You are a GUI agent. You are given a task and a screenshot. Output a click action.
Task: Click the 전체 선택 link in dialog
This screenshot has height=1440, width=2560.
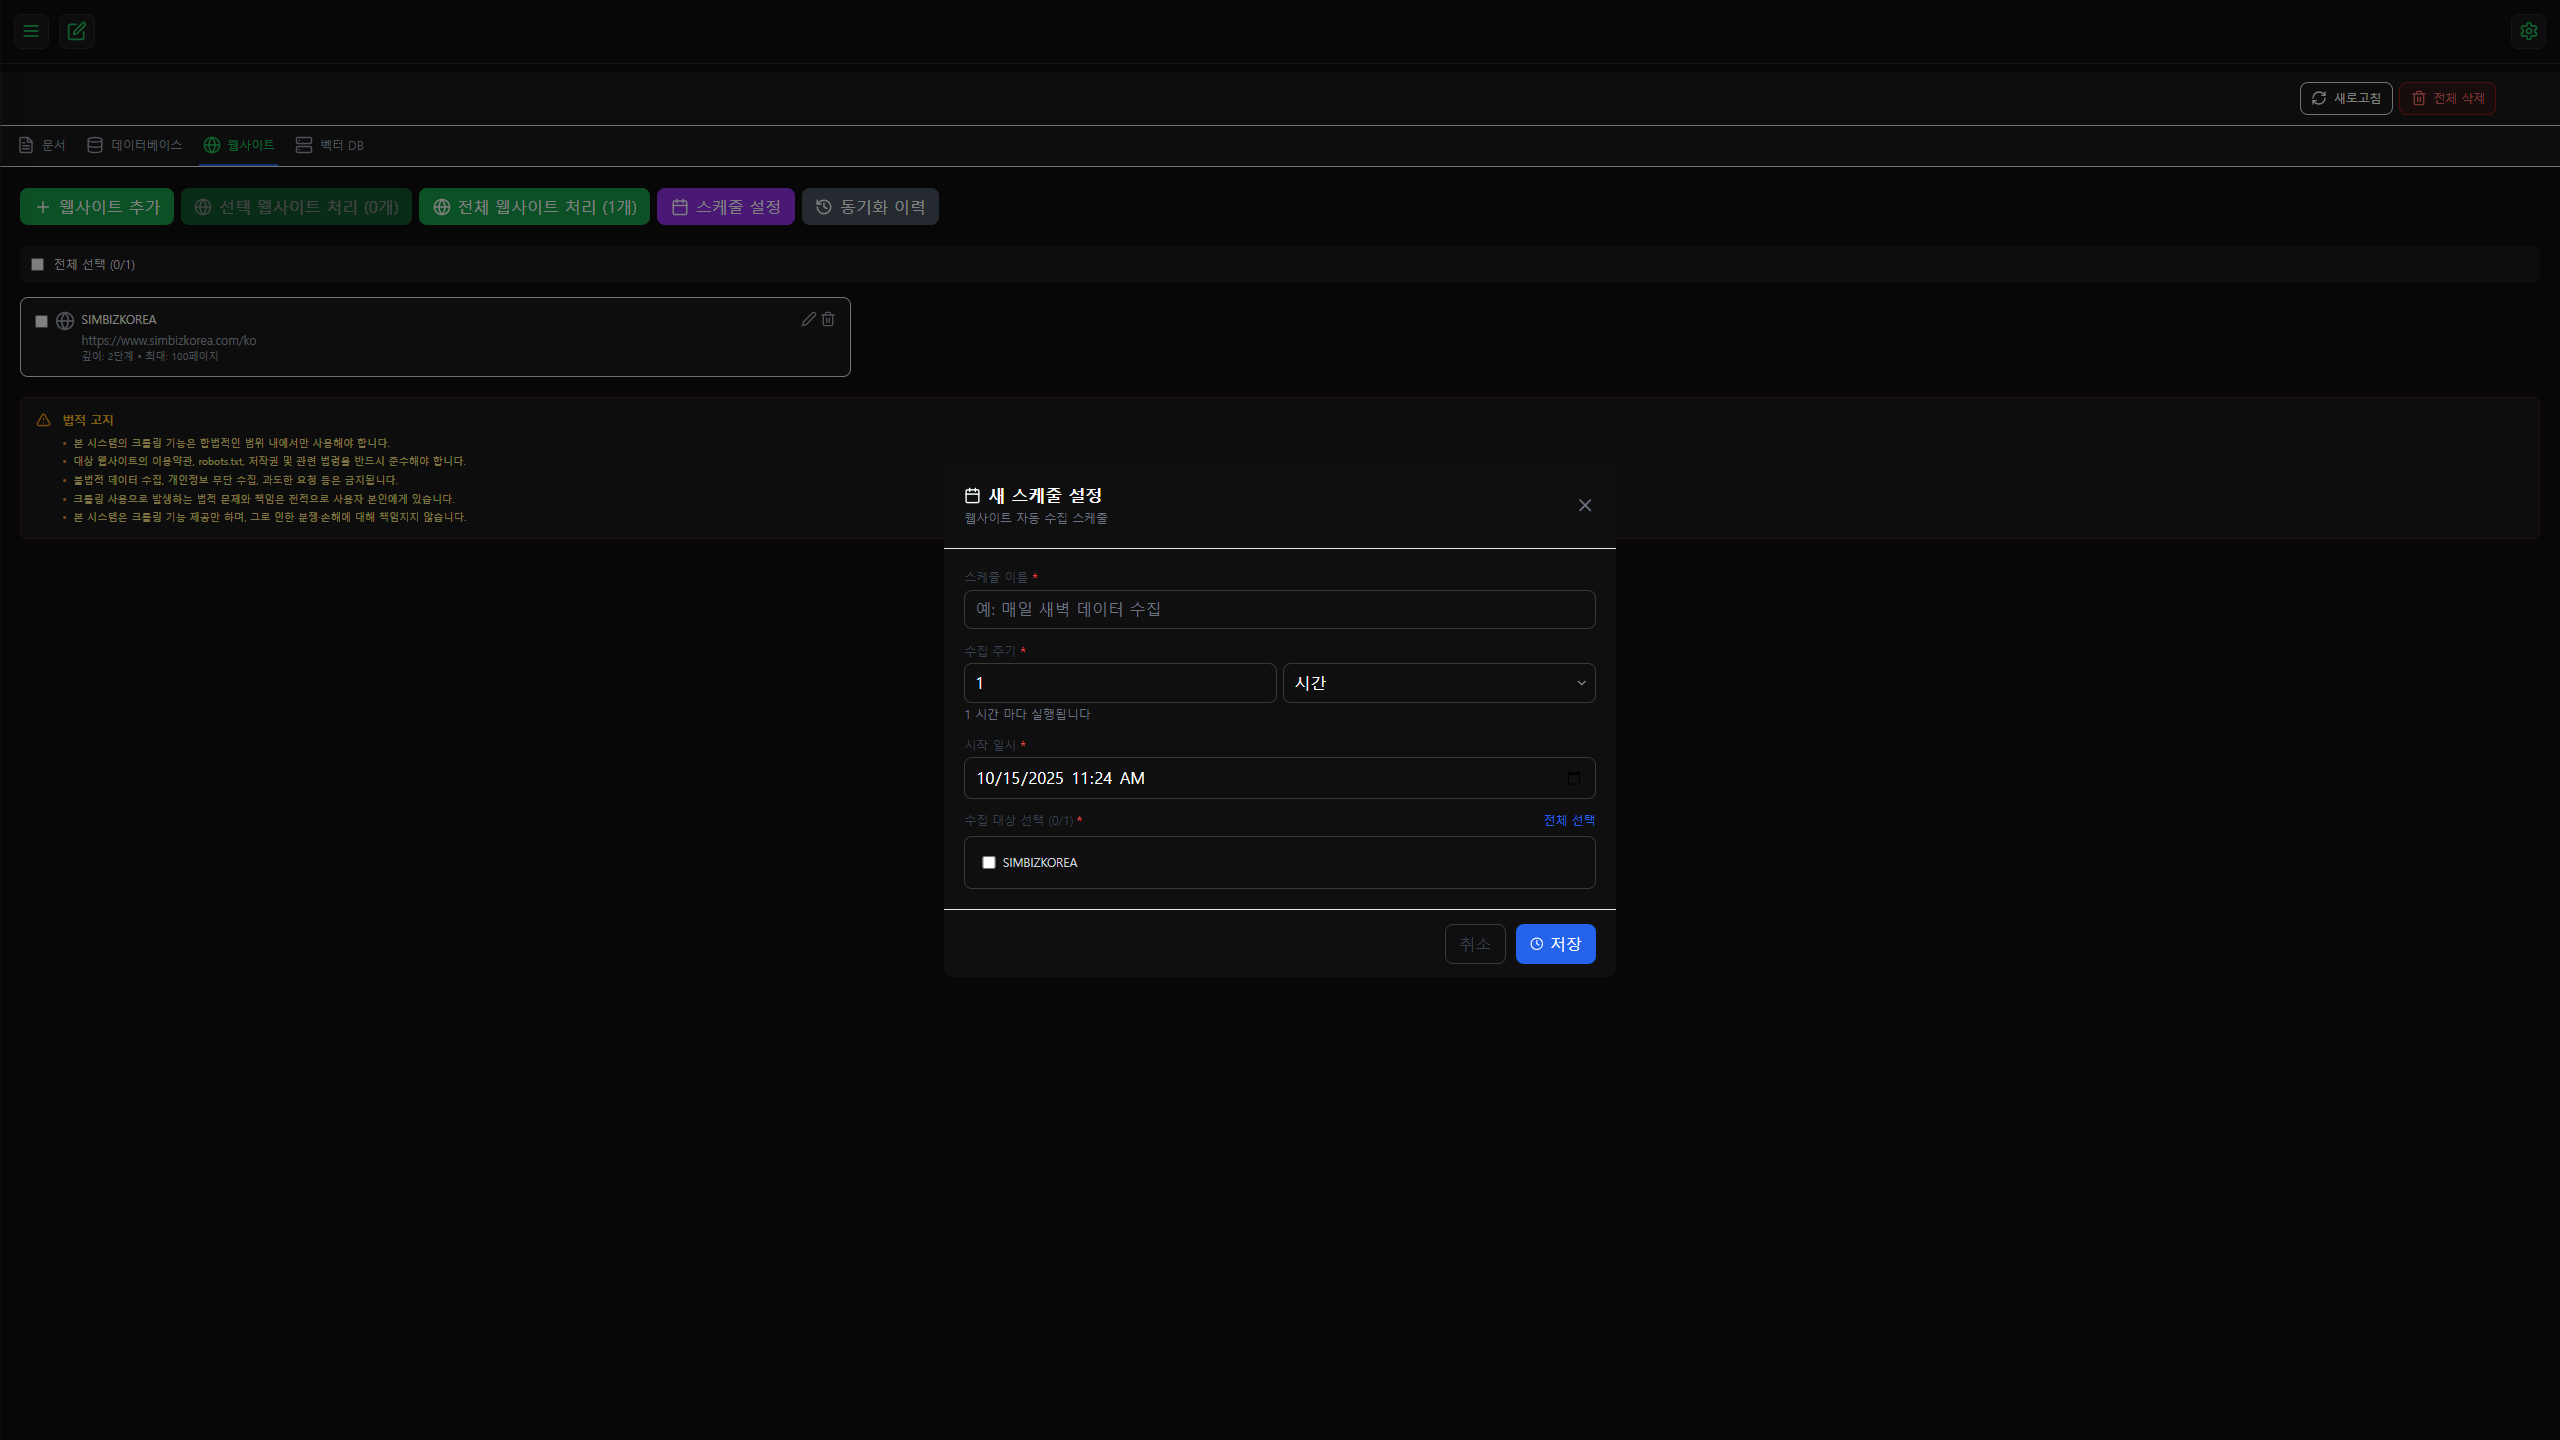pyautogui.click(x=1568, y=820)
